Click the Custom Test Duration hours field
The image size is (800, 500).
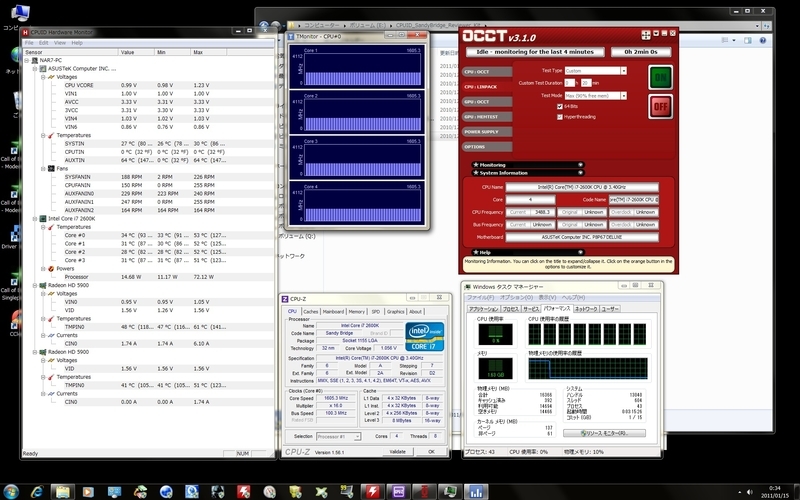[x=569, y=83]
